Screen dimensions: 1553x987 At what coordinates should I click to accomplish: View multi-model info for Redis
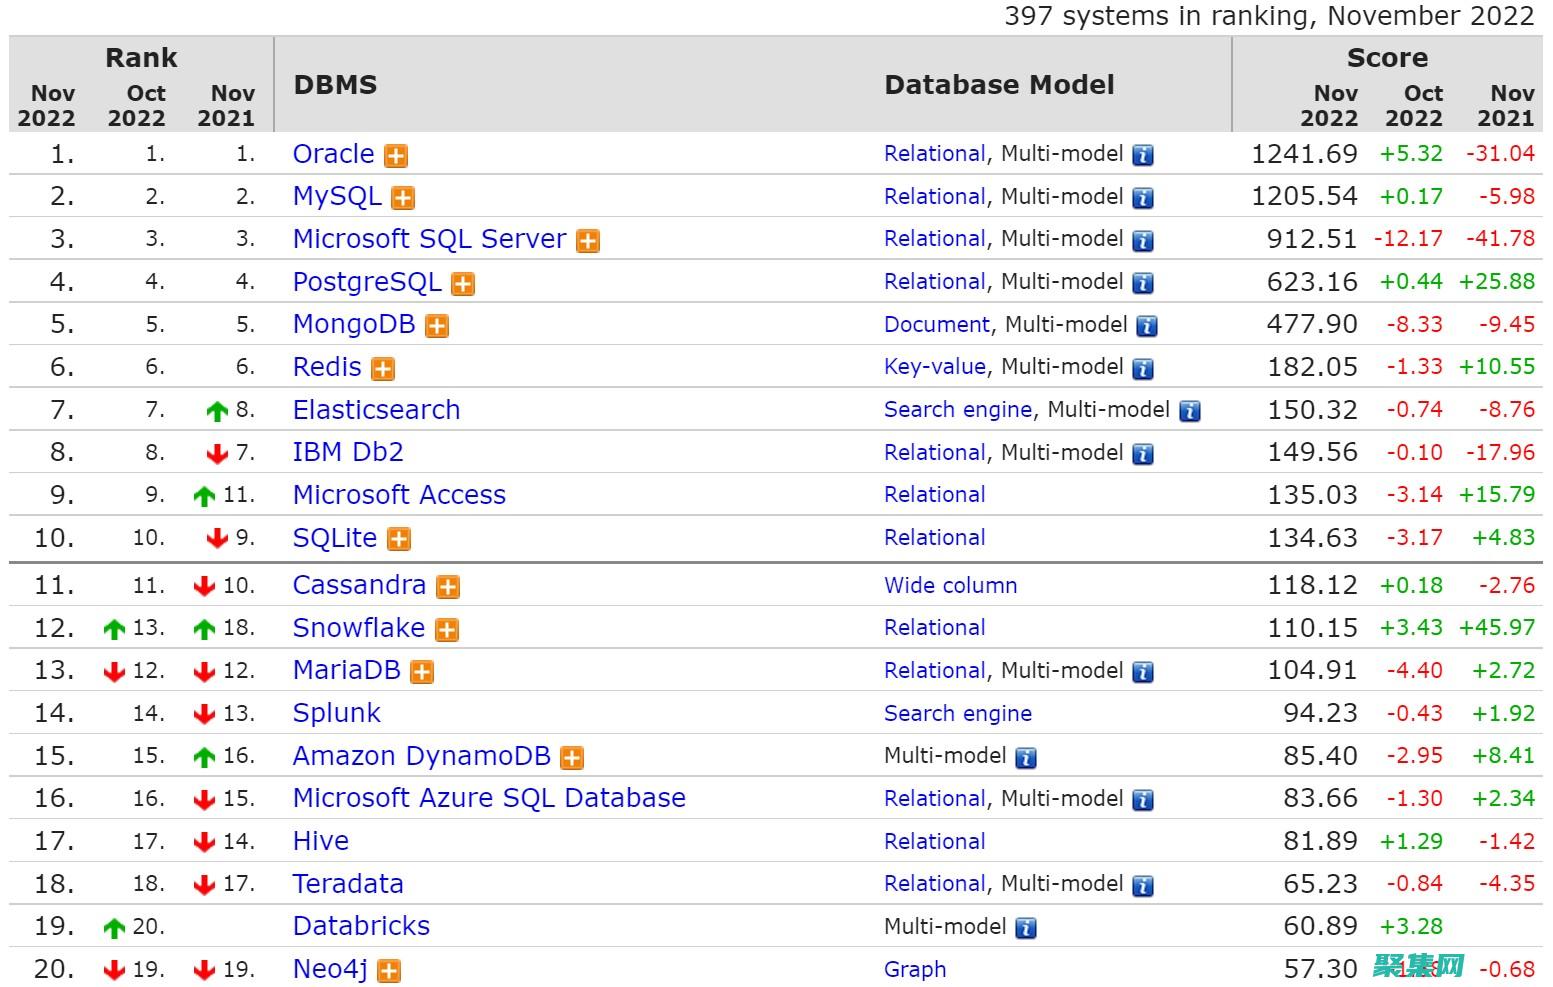tap(1141, 367)
